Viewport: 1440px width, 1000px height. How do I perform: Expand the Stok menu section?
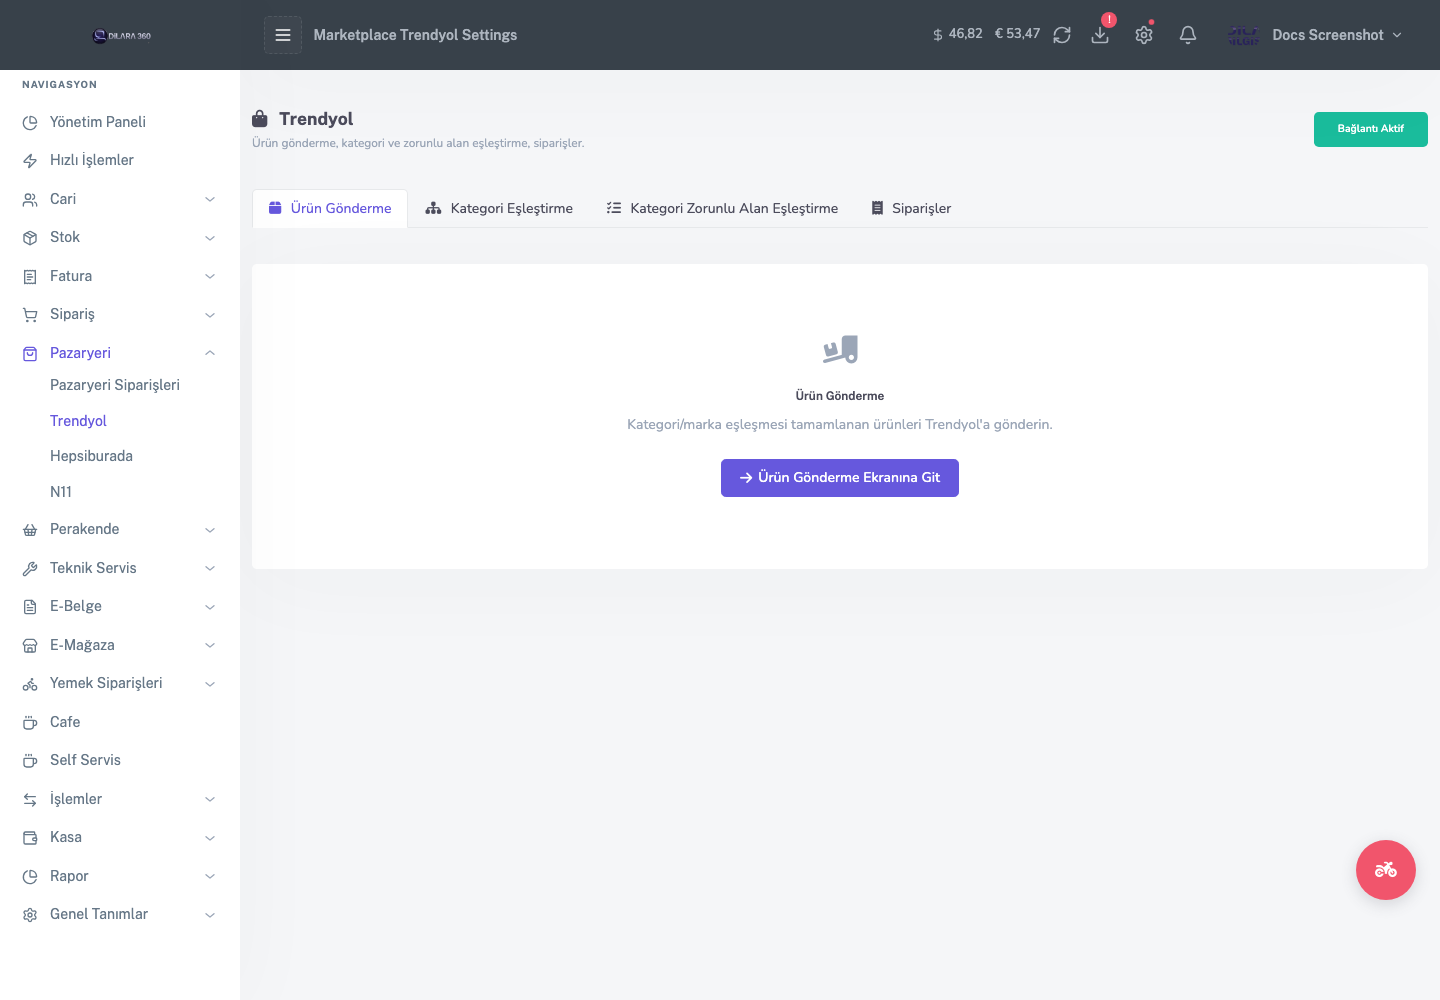click(x=120, y=237)
